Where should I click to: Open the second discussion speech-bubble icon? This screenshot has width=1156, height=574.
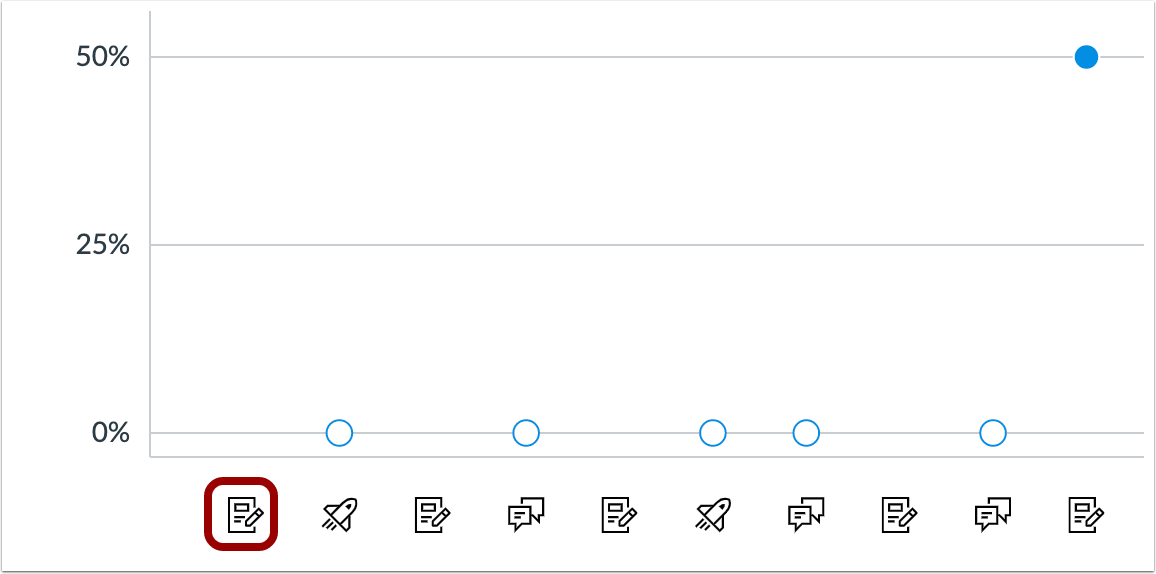[x=806, y=514]
